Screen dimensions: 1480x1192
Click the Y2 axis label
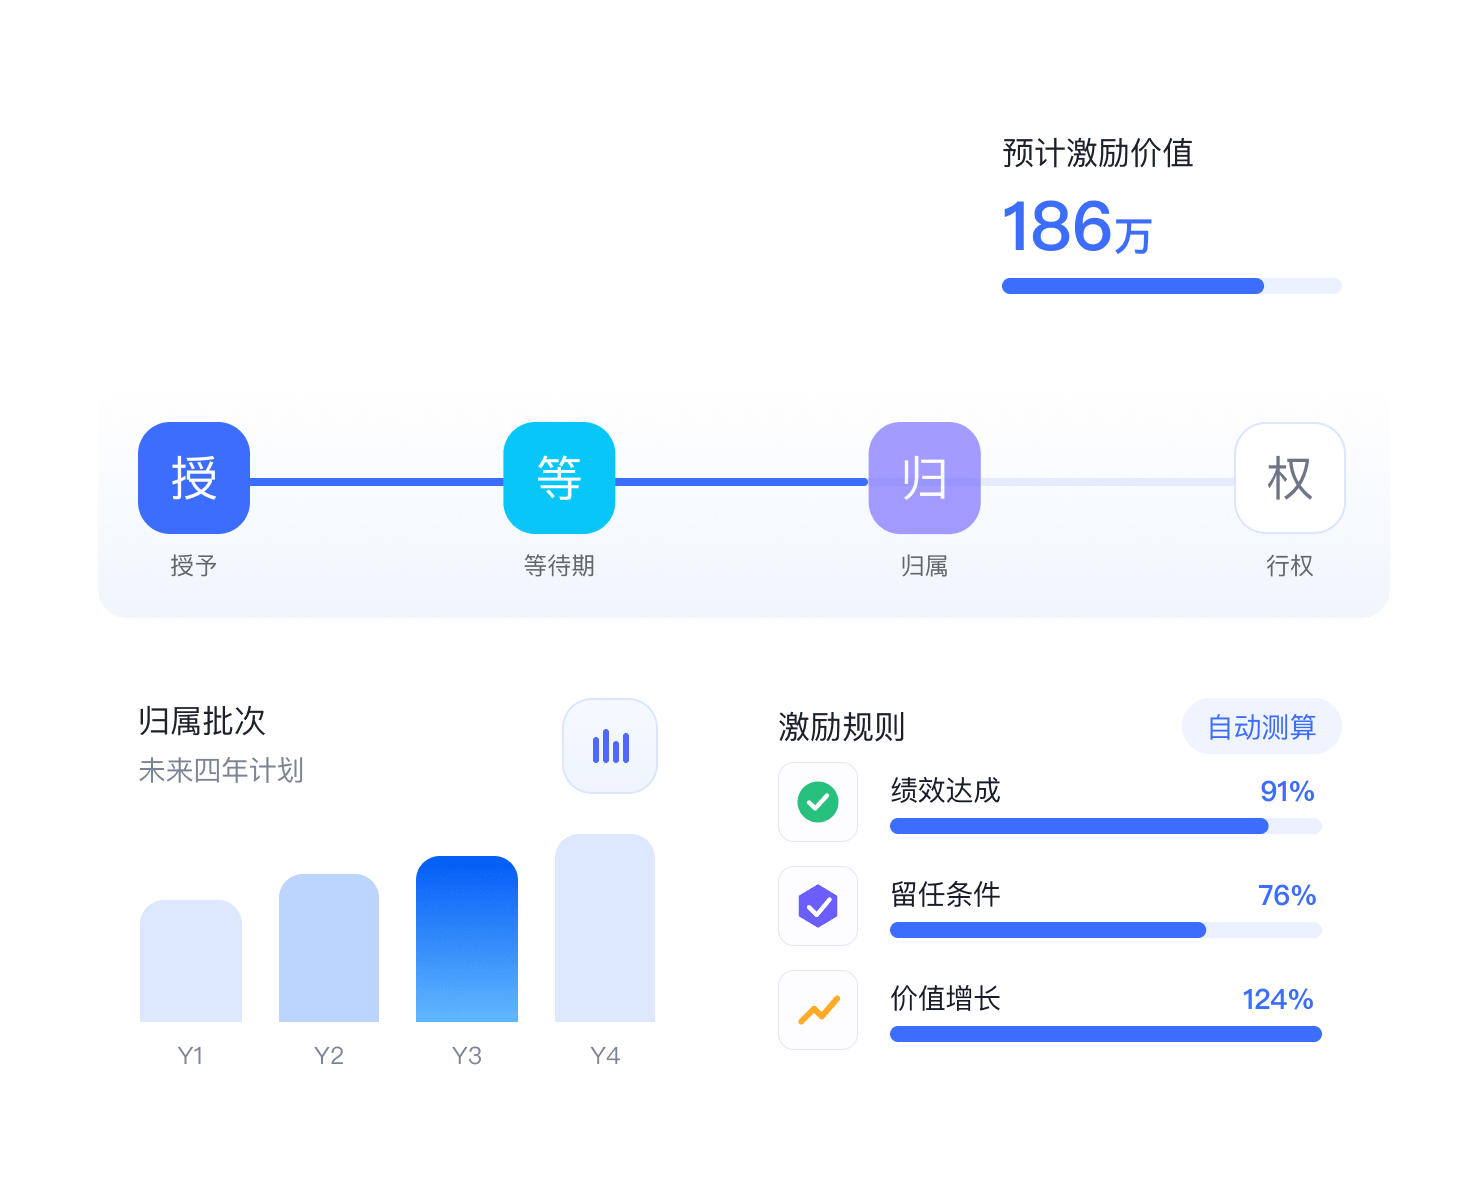click(x=329, y=1056)
